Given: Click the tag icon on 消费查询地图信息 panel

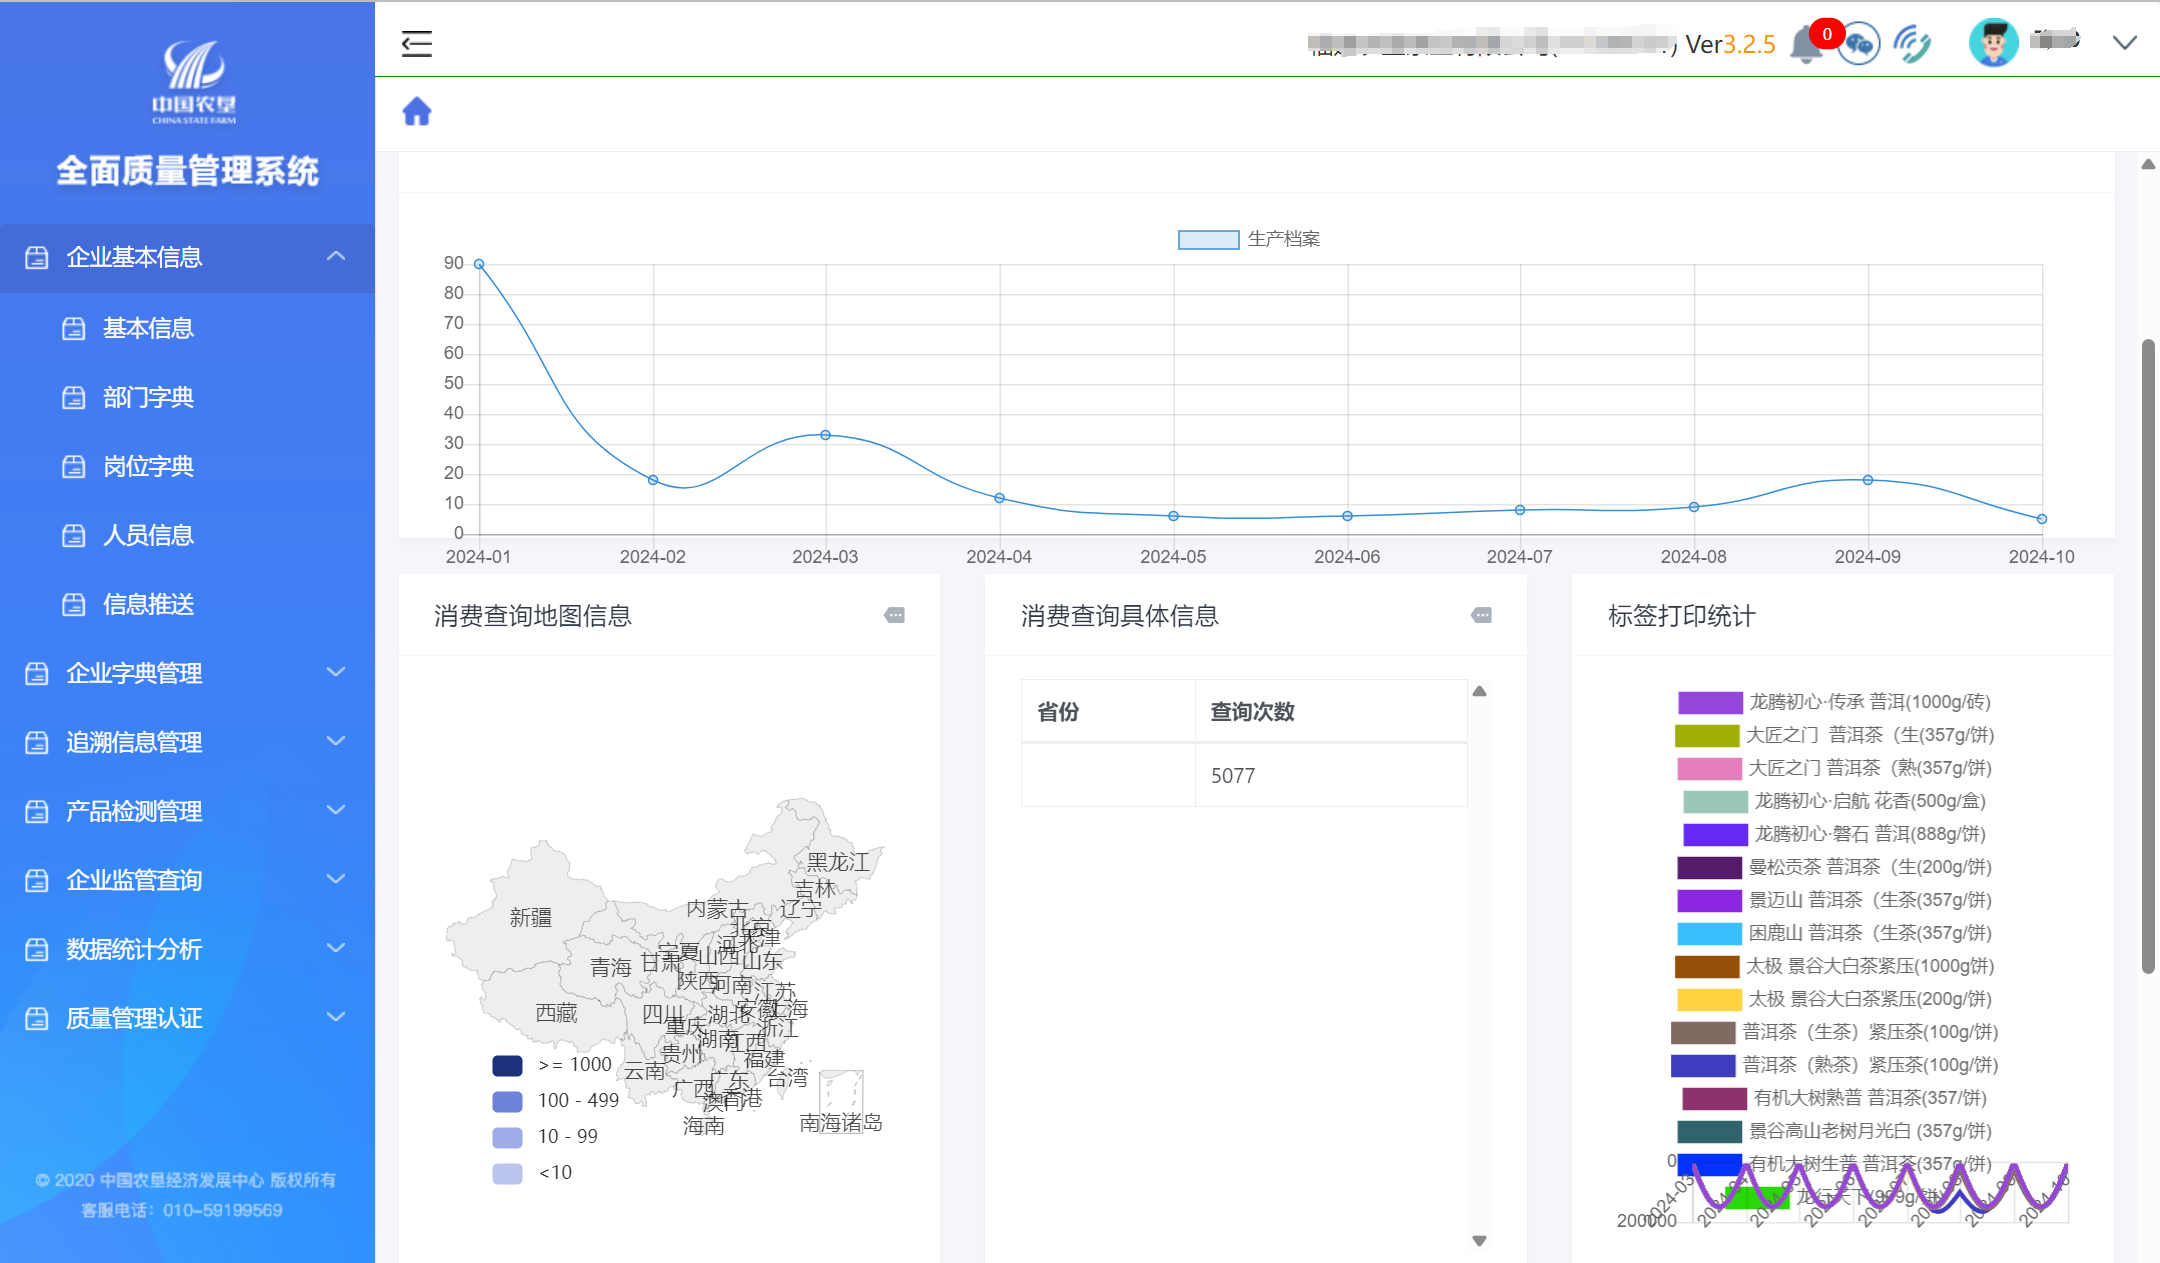Looking at the screenshot, I should point(895,615).
